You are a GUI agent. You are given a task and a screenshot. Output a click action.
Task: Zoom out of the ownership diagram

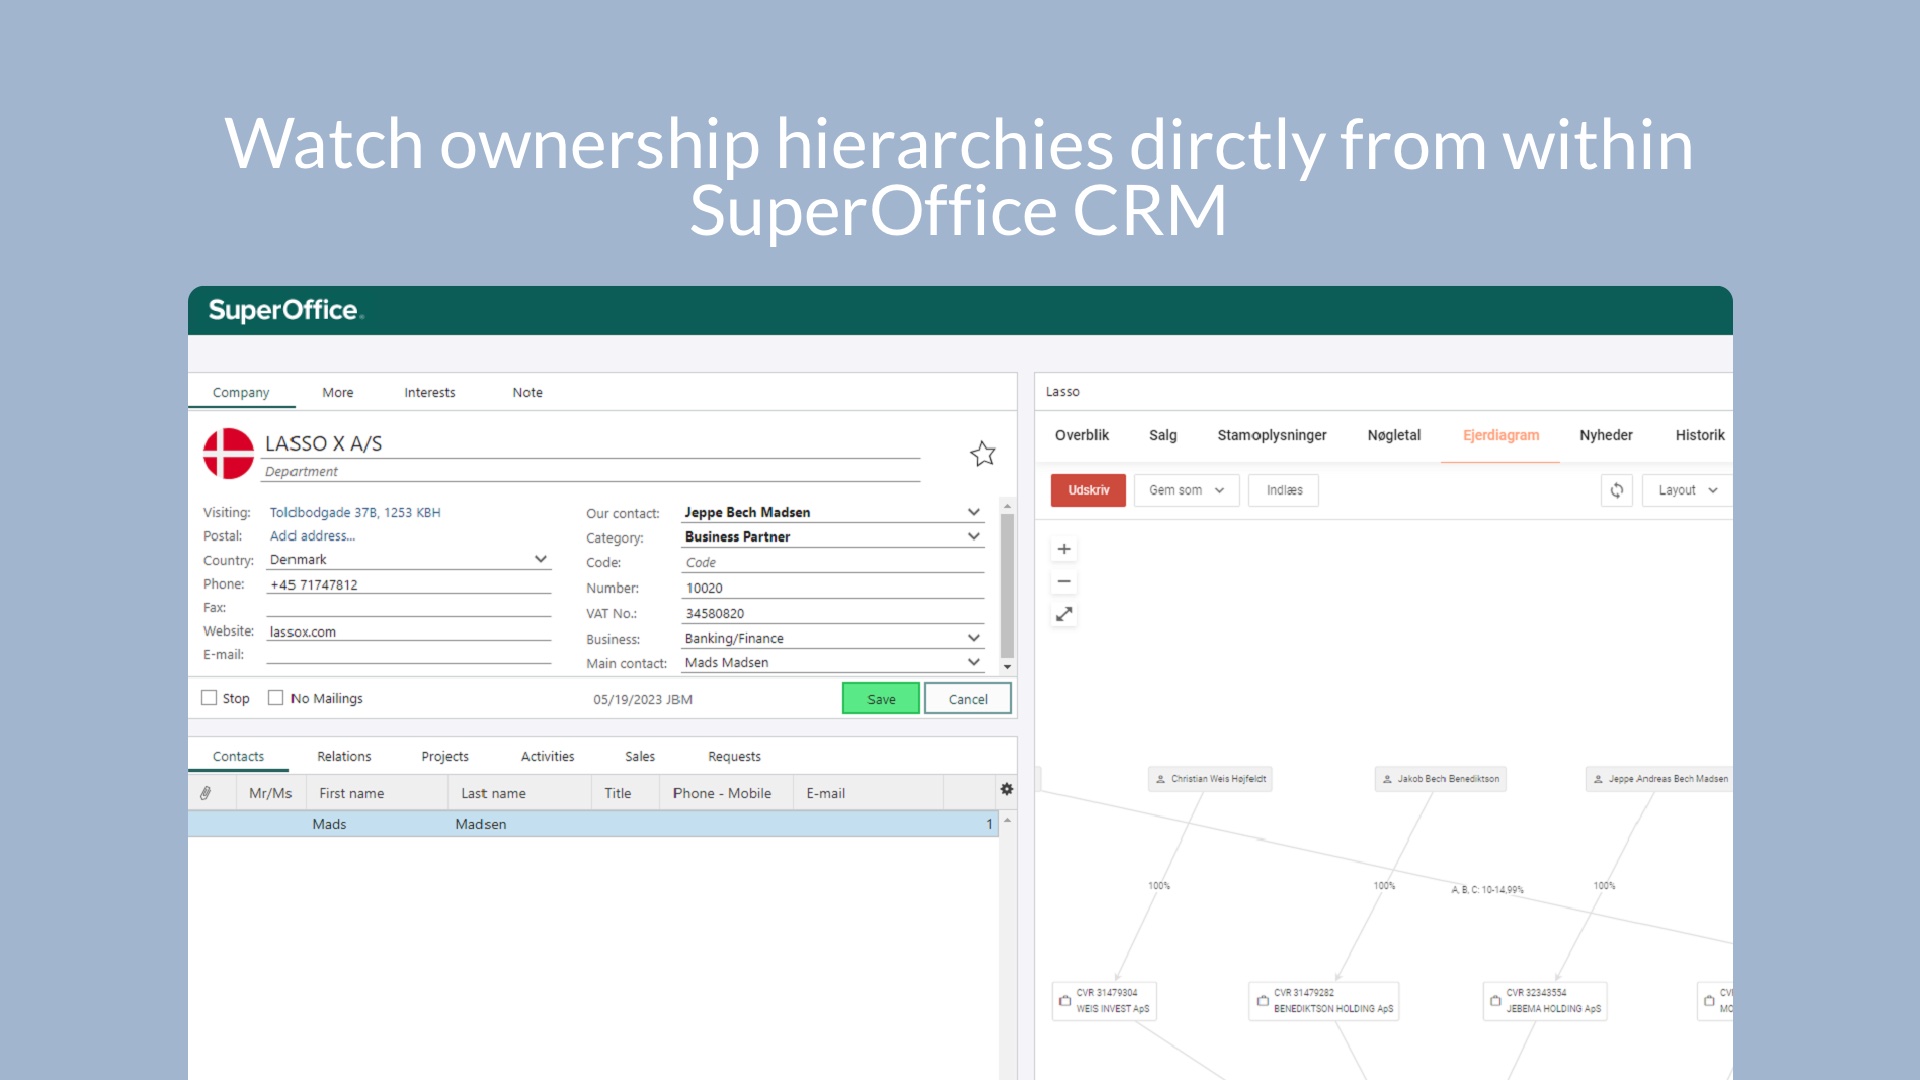(1064, 581)
